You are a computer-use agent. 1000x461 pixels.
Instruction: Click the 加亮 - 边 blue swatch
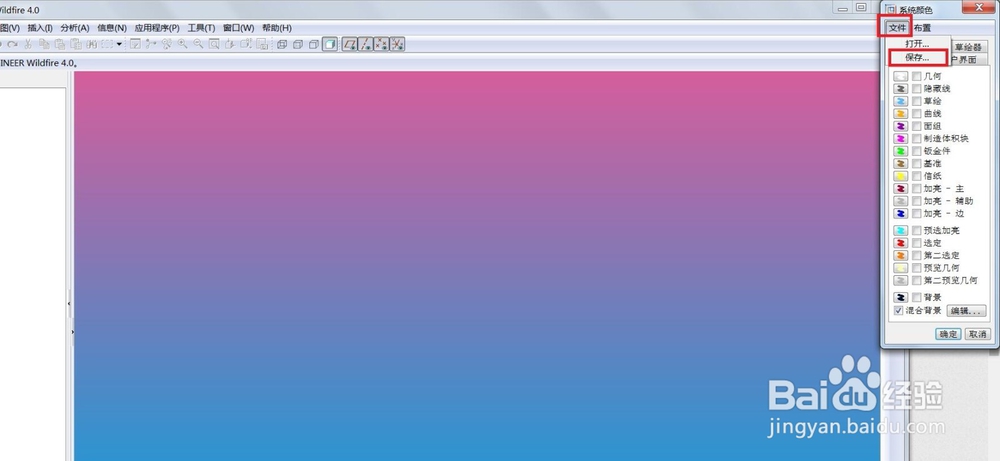pyautogui.click(x=901, y=214)
